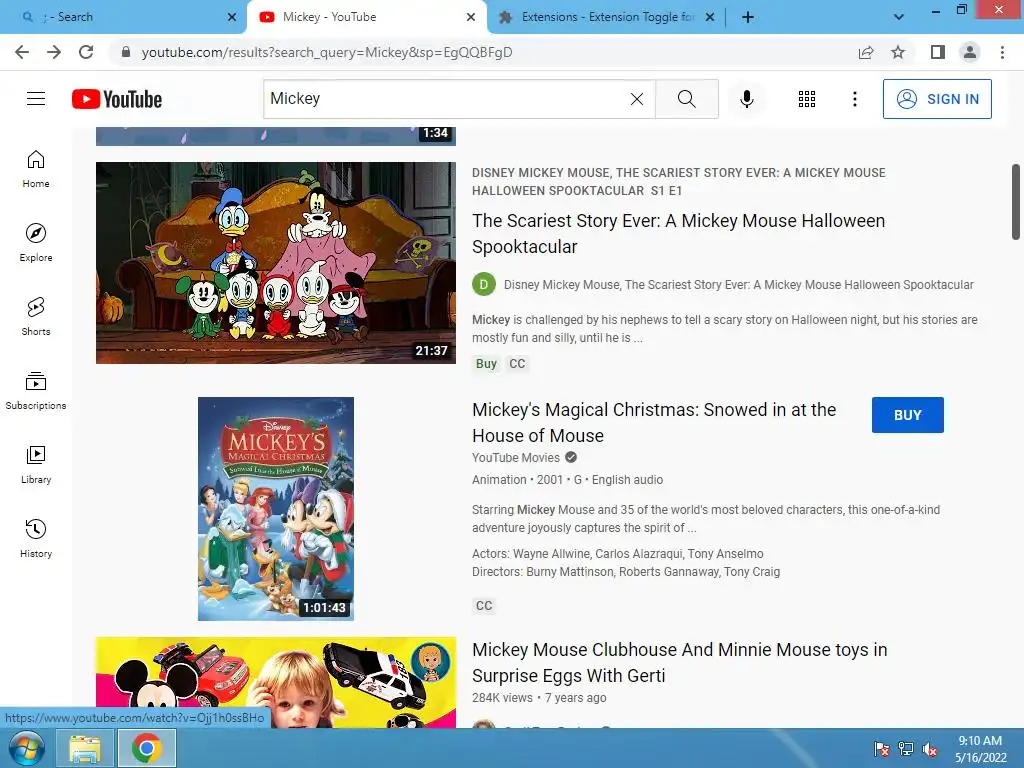Image resolution: width=1024 pixels, height=768 pixels.
Task: Click 'Animation • 2001 • G • English audio'
Action: pos(568,479)
